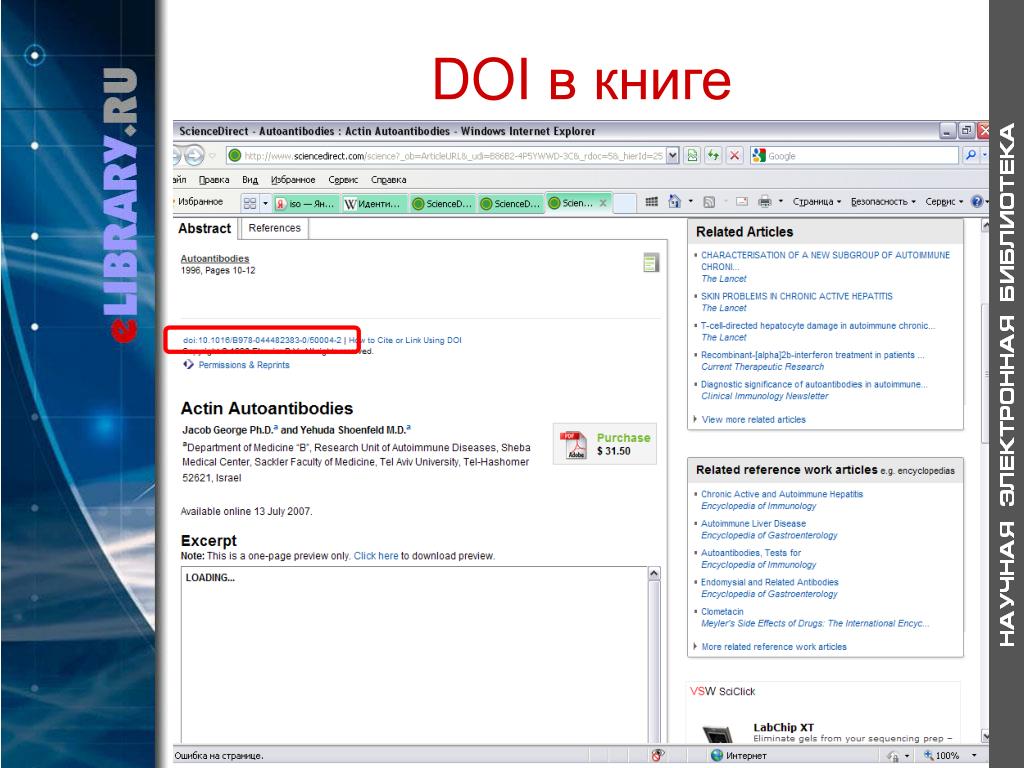
Task: Open T-cell-directed hepatocyte damage related article
Action: click(x=818, y=325)
